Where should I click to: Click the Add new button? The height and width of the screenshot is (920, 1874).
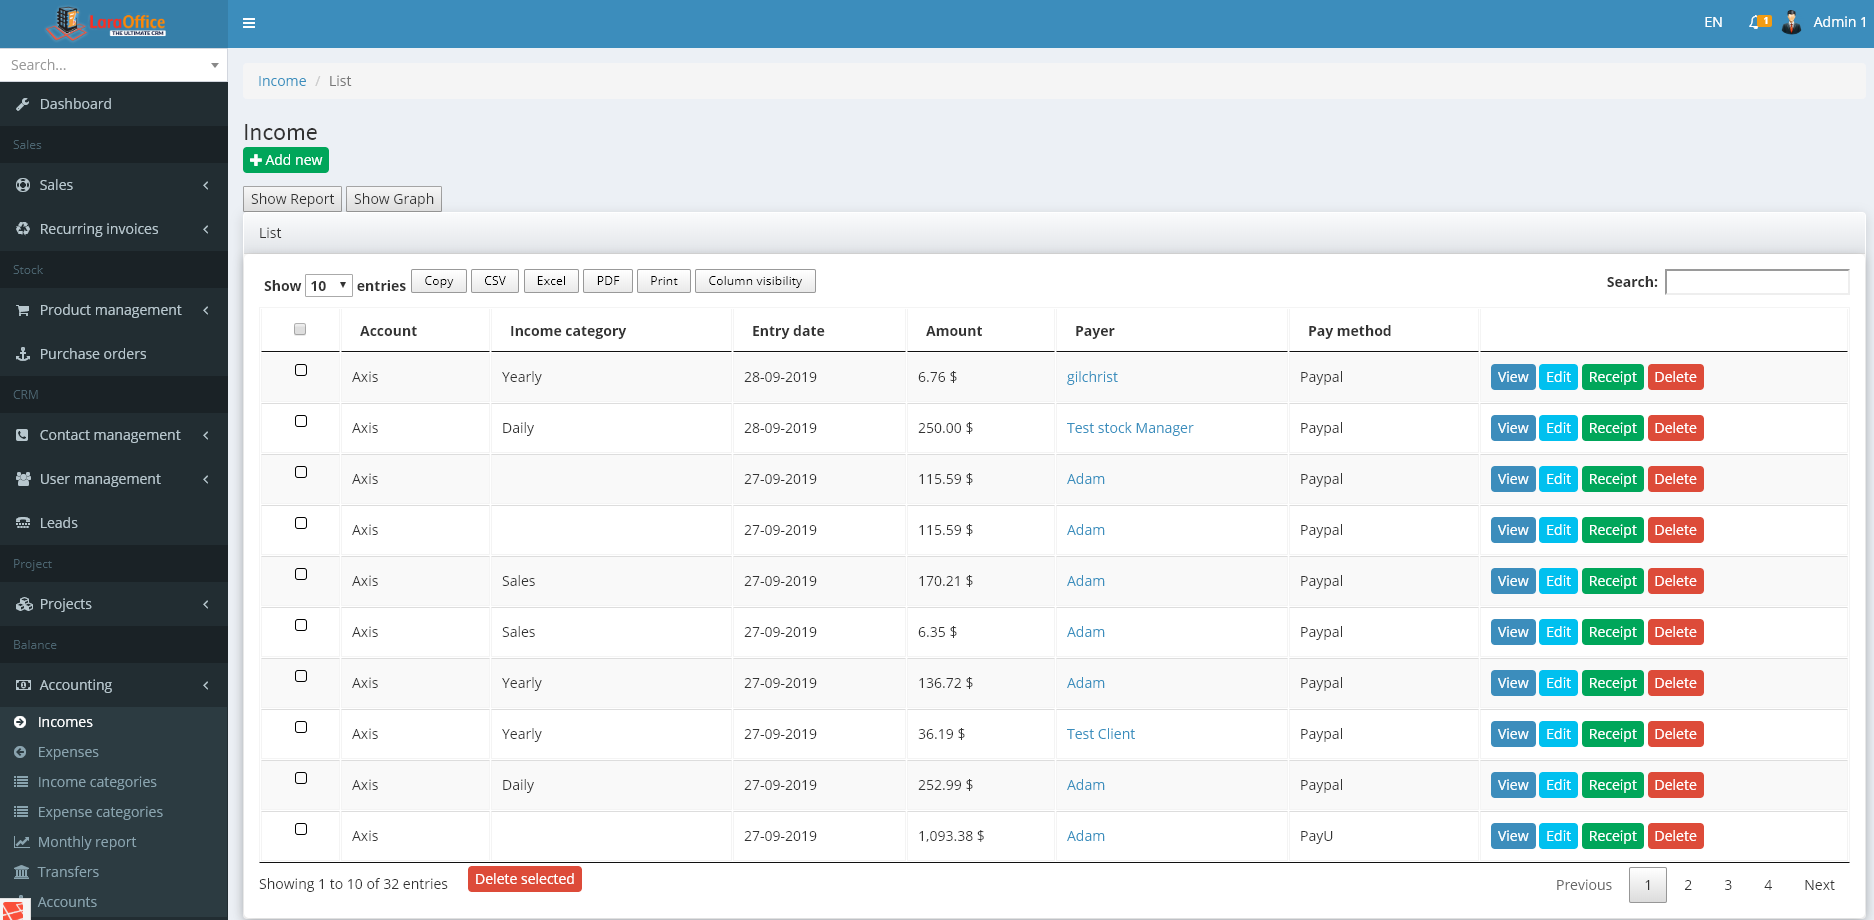[x=286, y=160]
